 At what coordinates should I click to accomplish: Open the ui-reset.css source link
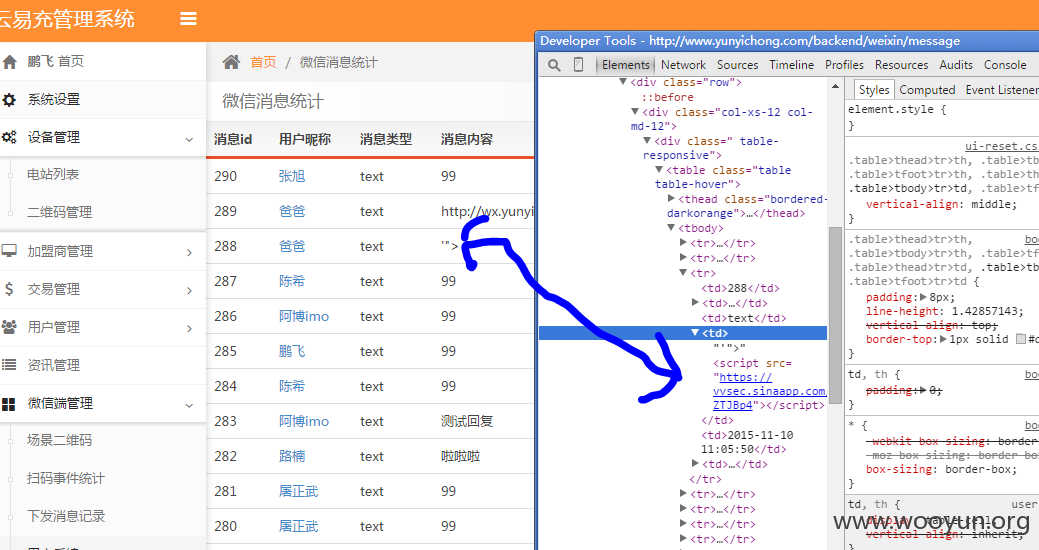[1001, 146]
